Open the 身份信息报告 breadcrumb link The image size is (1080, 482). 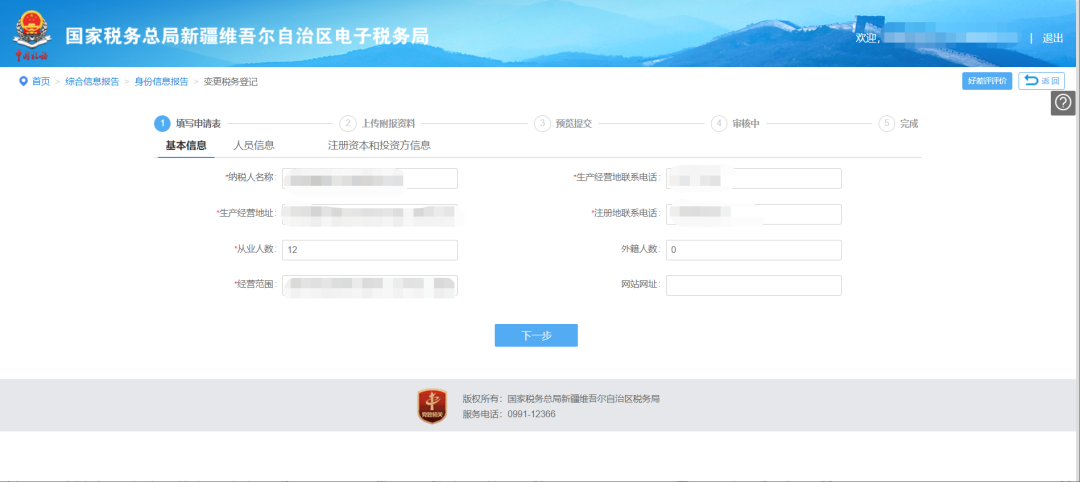[x=161, y=82]
